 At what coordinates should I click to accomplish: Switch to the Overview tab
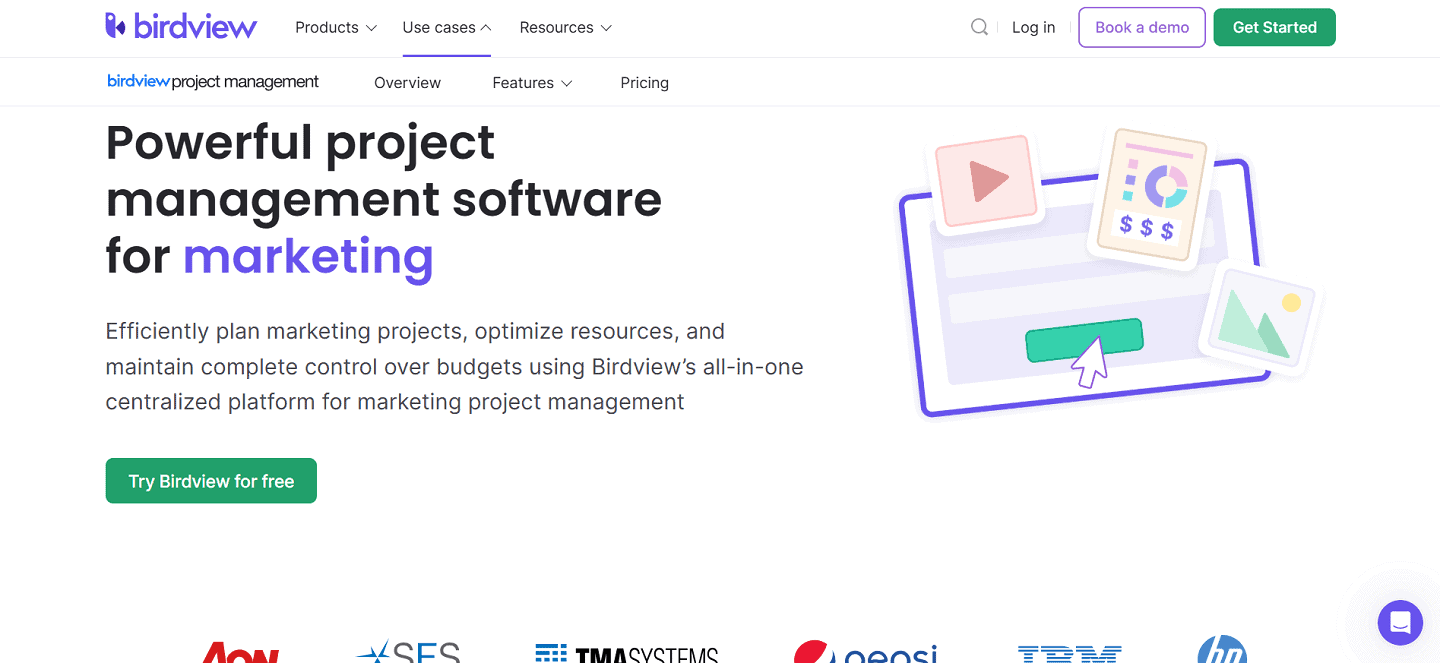(407, 82)
